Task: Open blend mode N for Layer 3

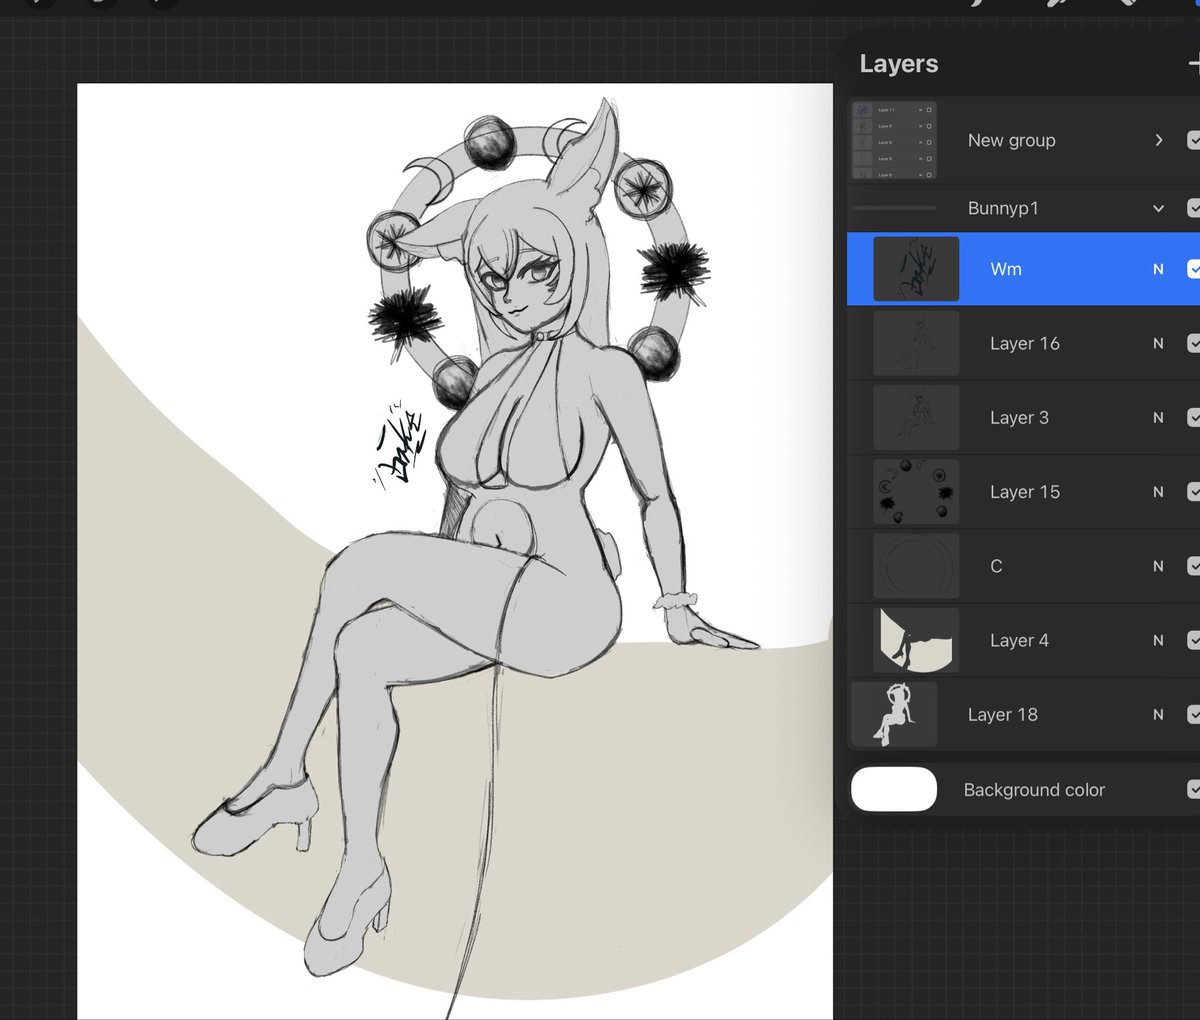Action: [x=1158, y=417]
